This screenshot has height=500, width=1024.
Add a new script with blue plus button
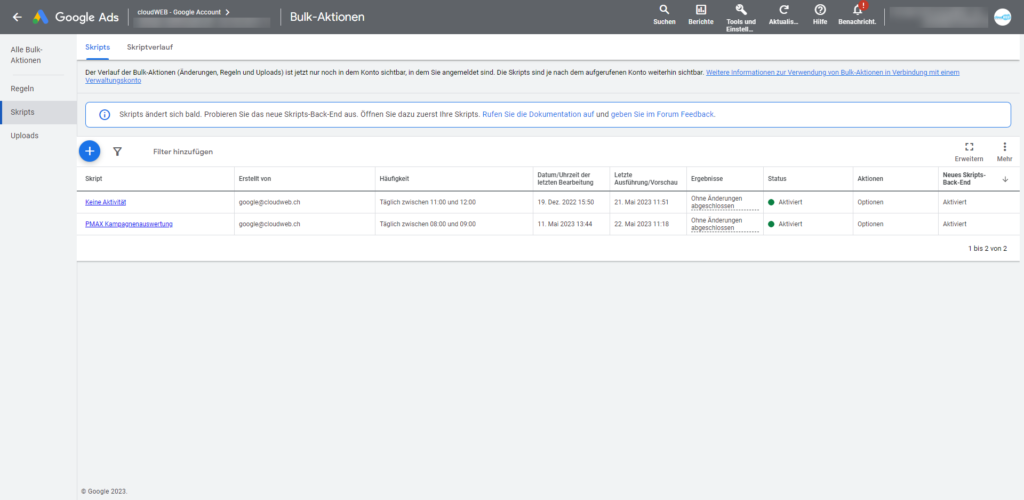pyautogui.click(x=89, y=151)
